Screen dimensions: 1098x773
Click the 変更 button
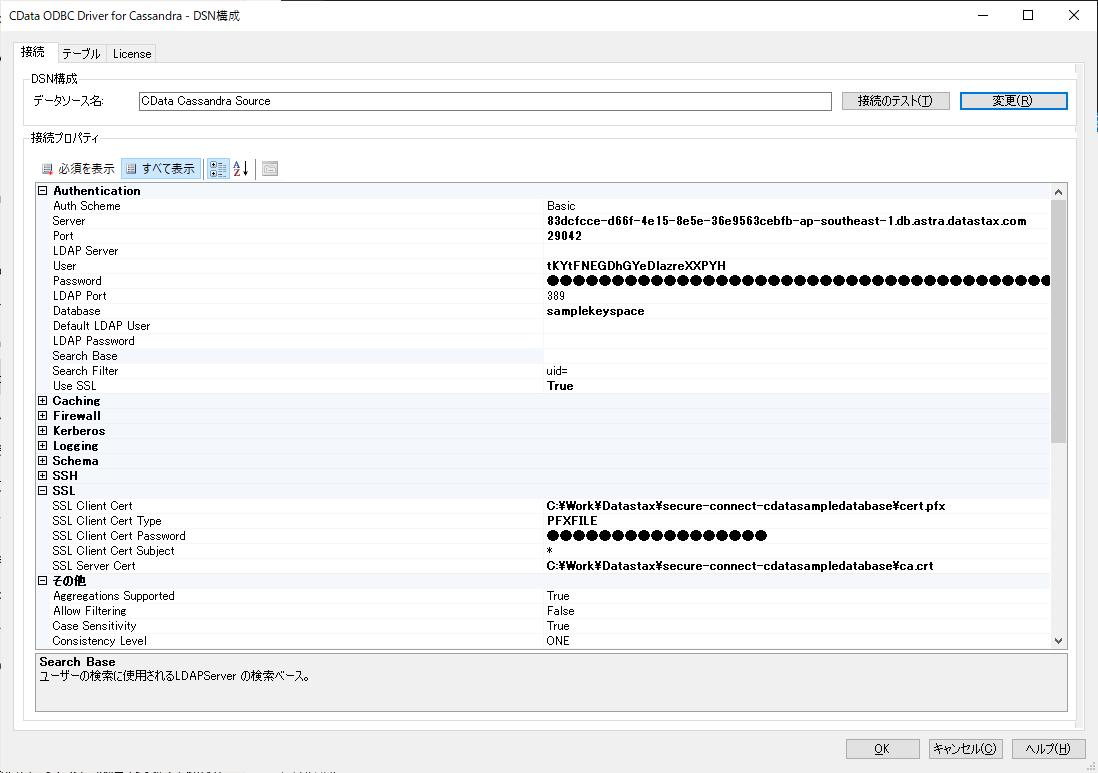(x=1013, y=101)
